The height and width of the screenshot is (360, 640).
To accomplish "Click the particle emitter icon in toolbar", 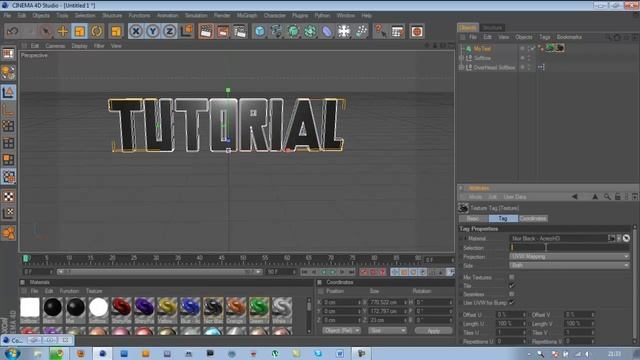I will [361, 31].
